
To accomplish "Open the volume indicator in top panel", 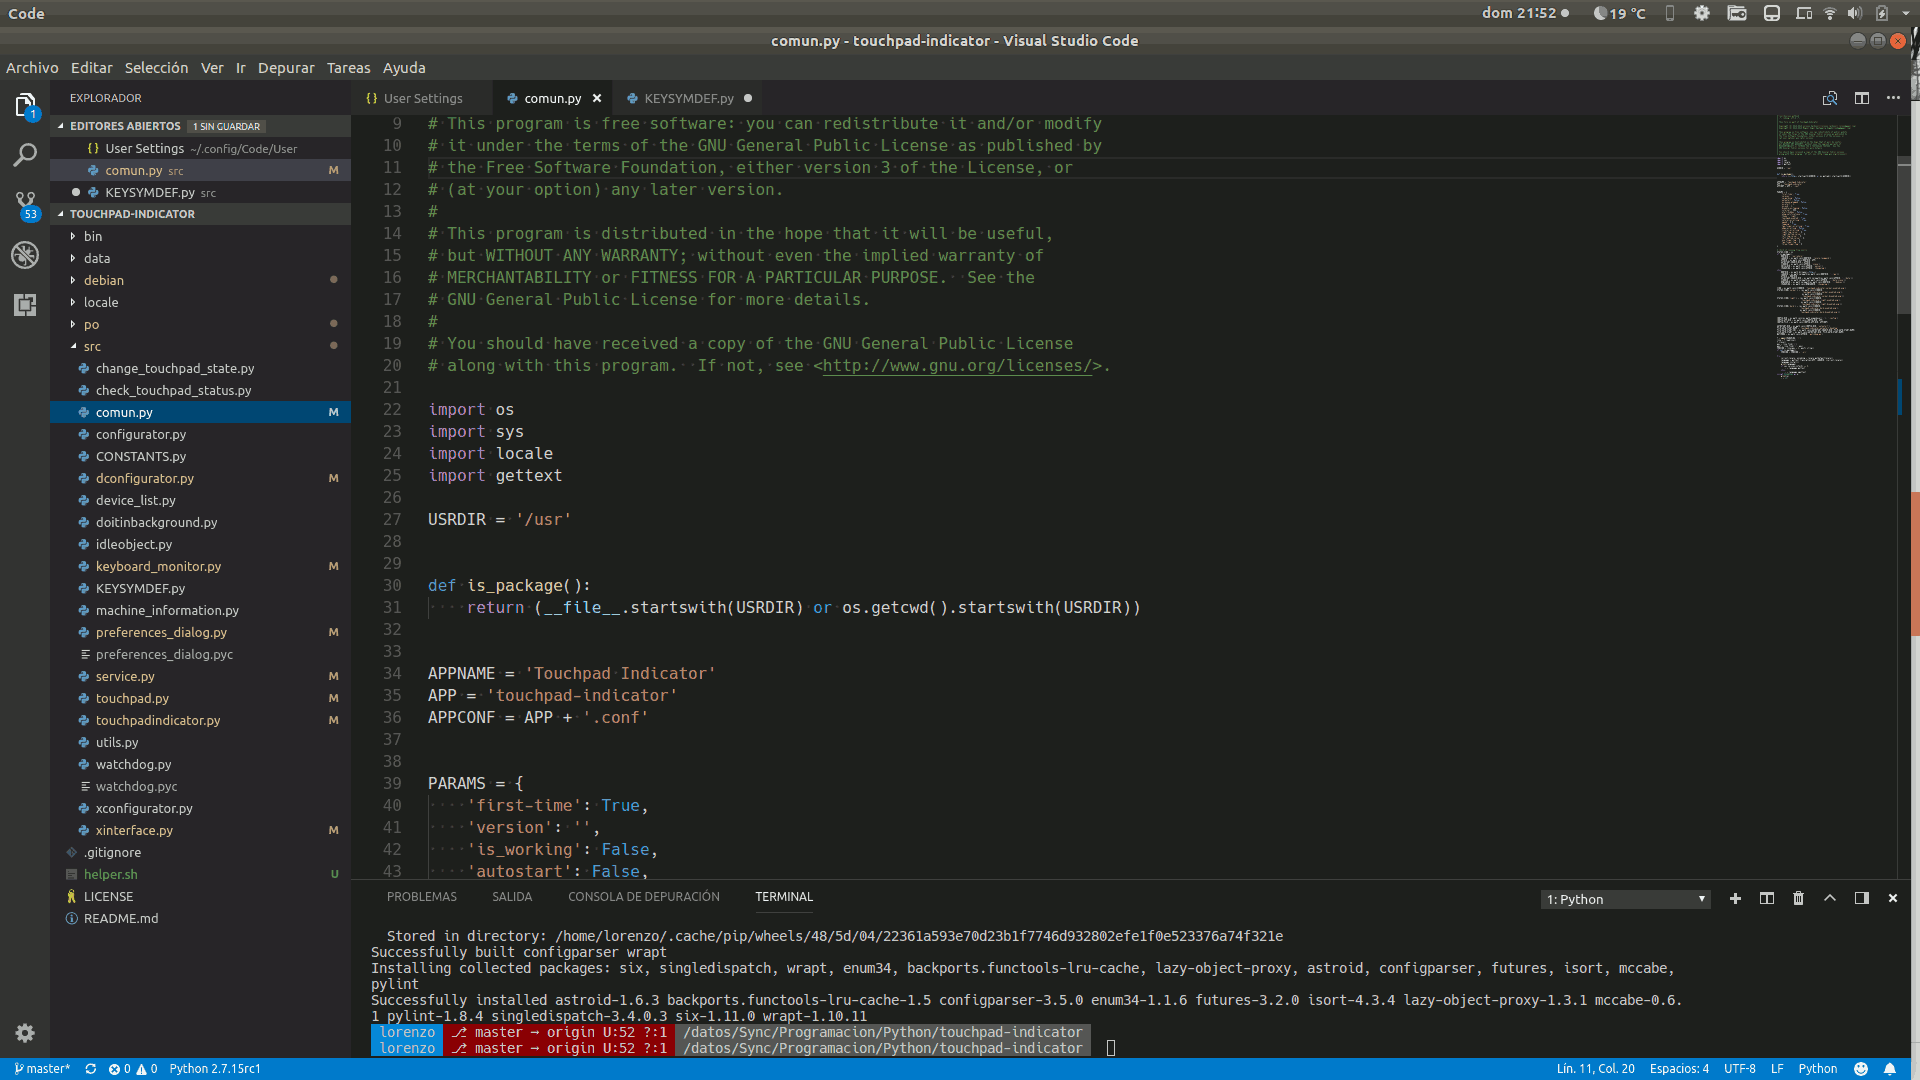I will click(1855, 13).
